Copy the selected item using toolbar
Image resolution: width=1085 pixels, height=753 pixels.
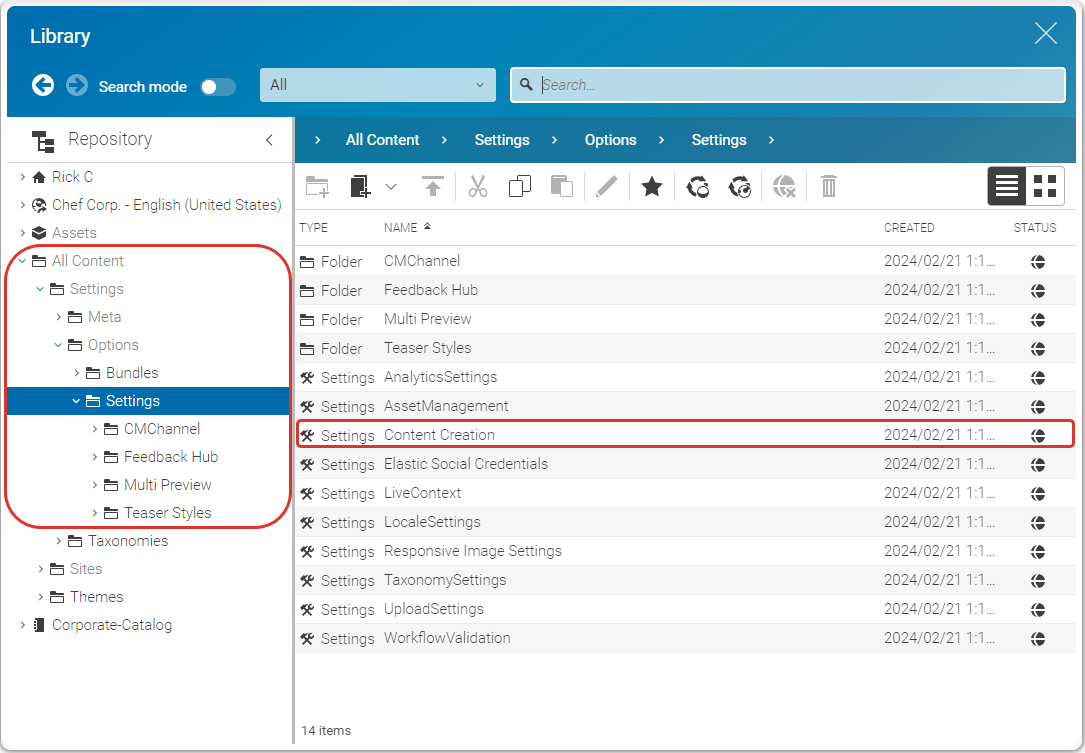pos(519,186)
